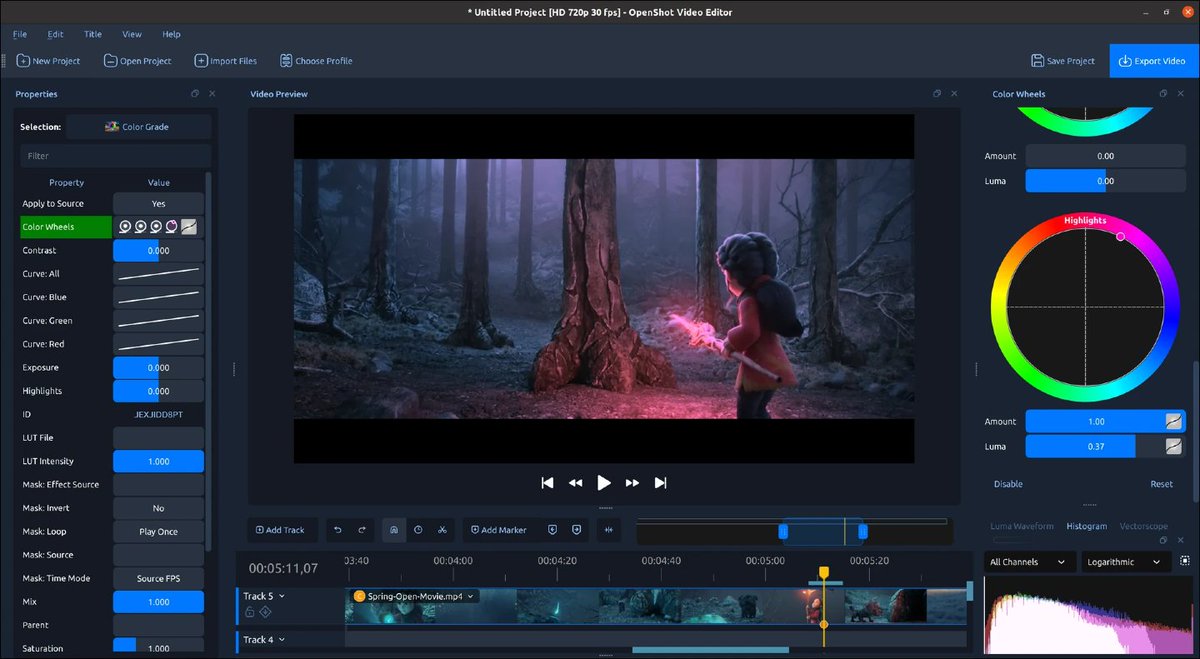Undock the Properties panel with float icon

[x=195, y=94]
